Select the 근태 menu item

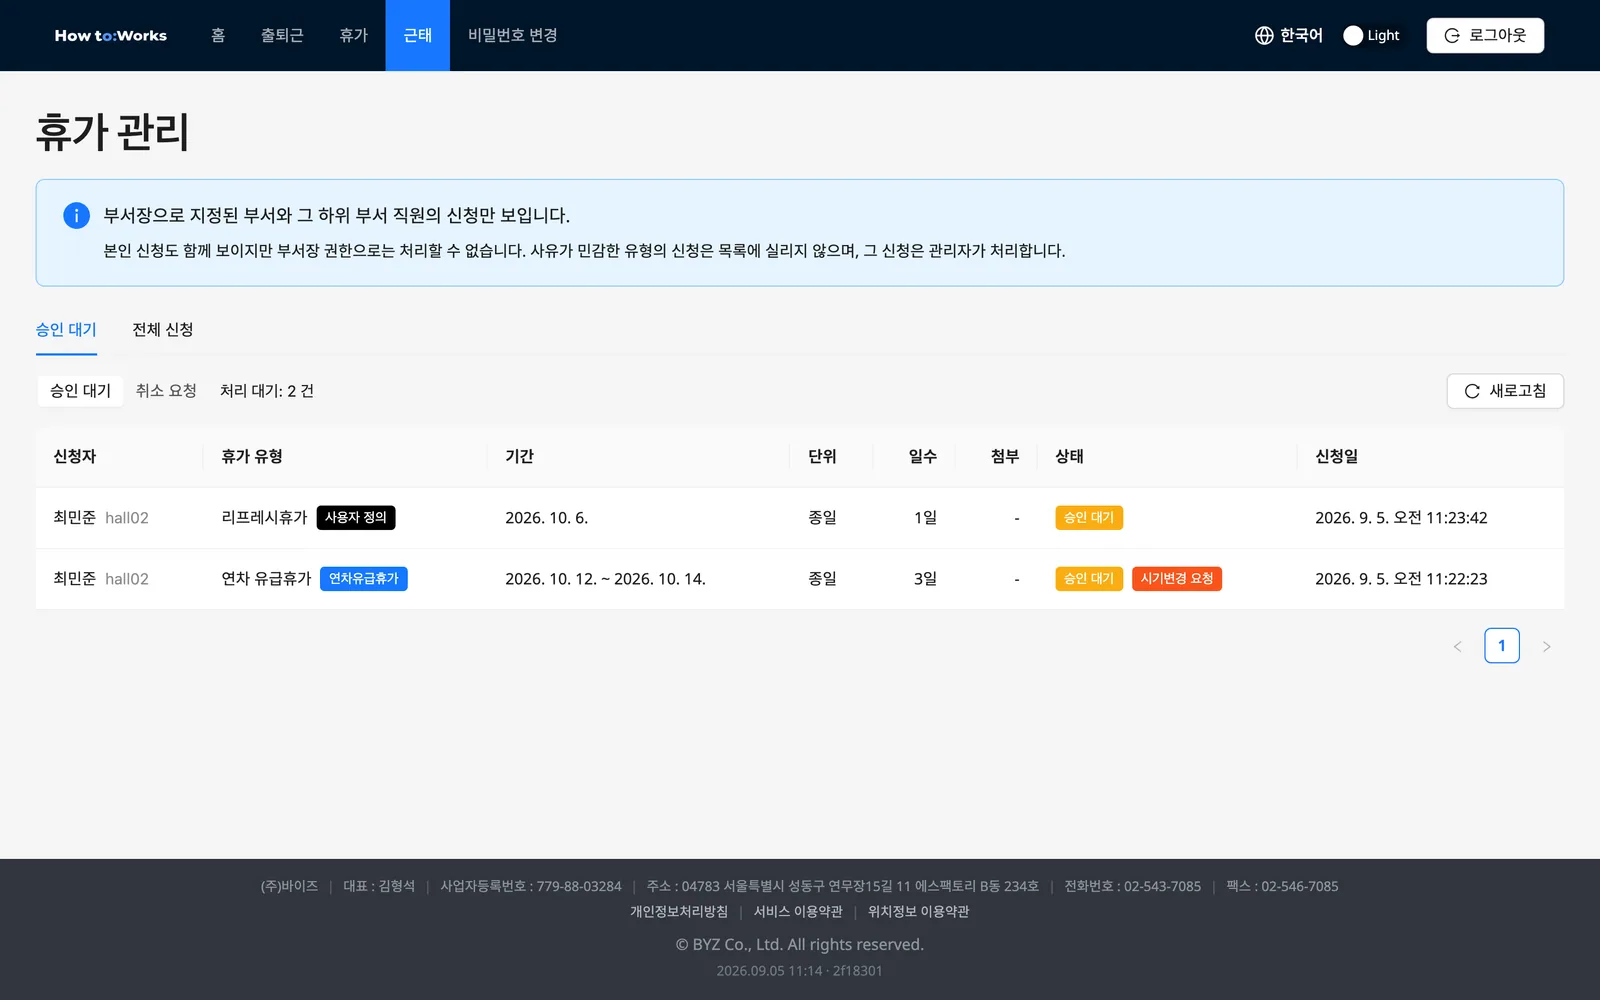point(418,35)
